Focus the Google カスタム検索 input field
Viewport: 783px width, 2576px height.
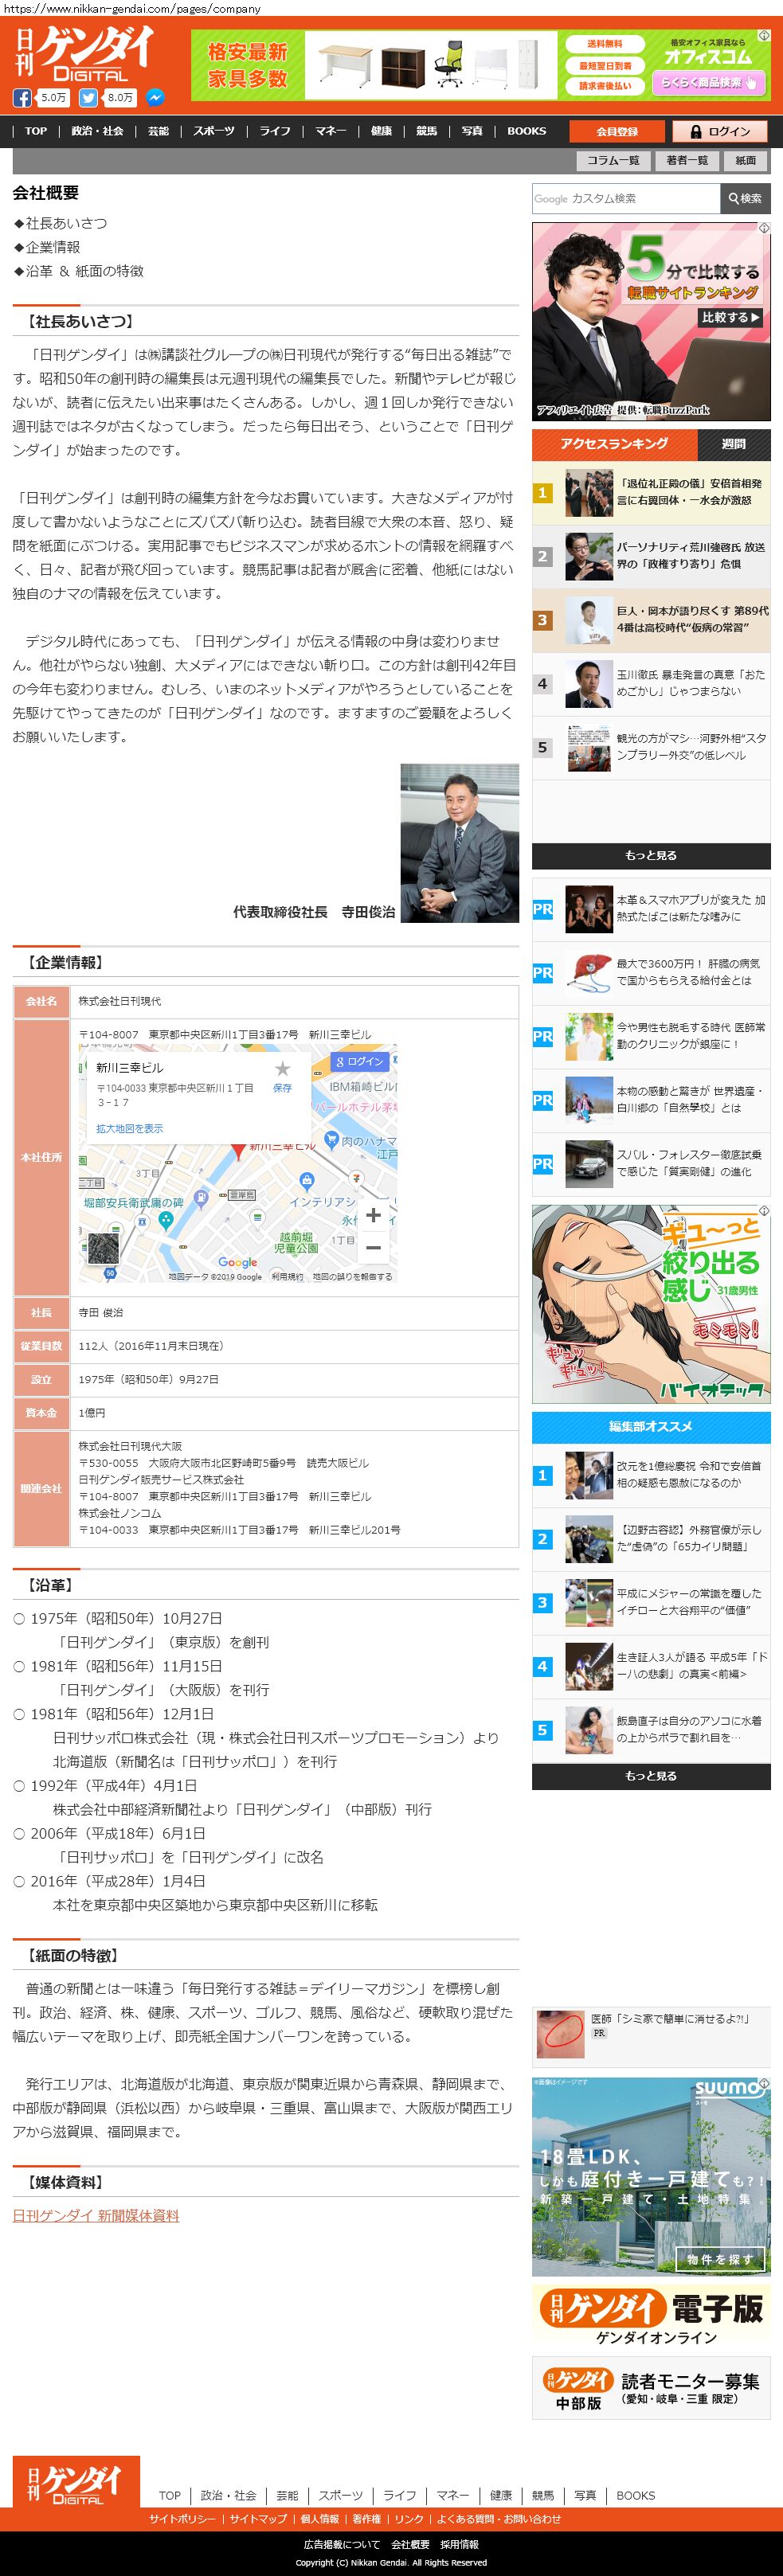pyautogui.click(x=626, y=198)
